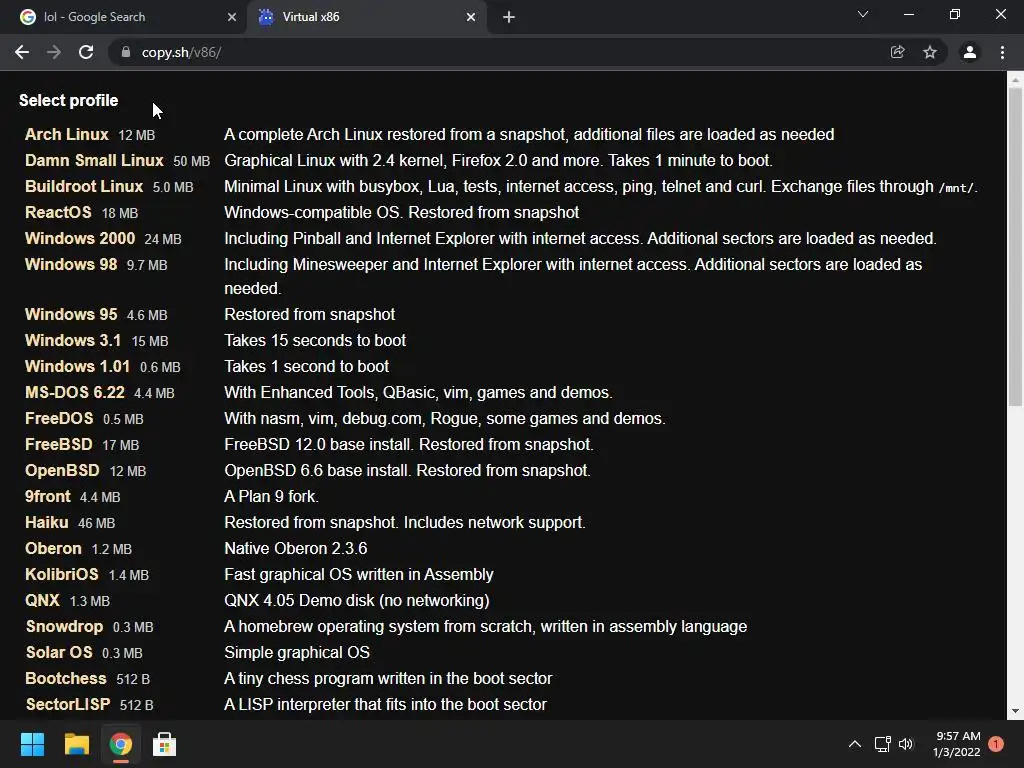Switch to 'lol - Google Search' tab

[122, 17]
